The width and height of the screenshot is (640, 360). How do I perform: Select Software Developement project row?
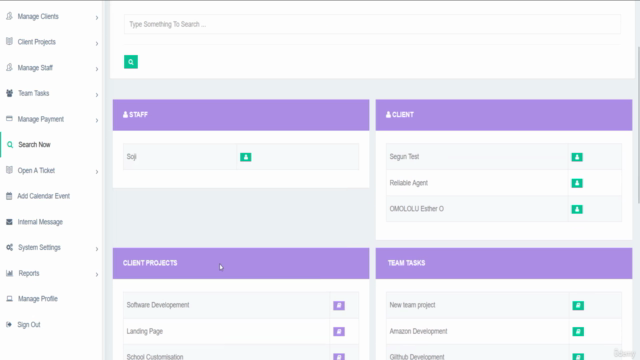tap(241, 305)
